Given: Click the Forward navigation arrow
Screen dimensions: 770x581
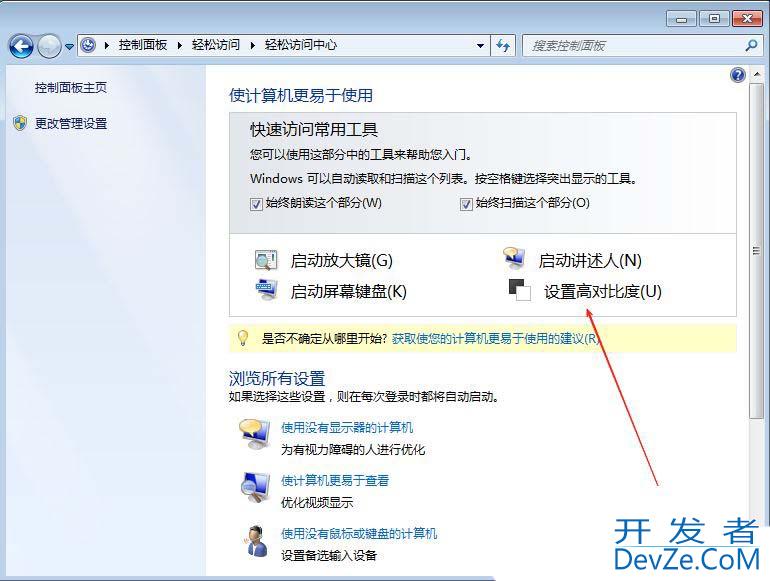Looking at the screenshot, I should [50, 47].
